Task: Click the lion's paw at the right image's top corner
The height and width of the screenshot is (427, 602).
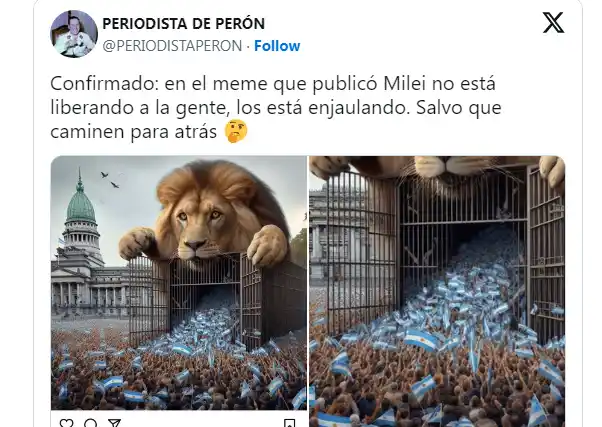Action: [x=552, y=170]
